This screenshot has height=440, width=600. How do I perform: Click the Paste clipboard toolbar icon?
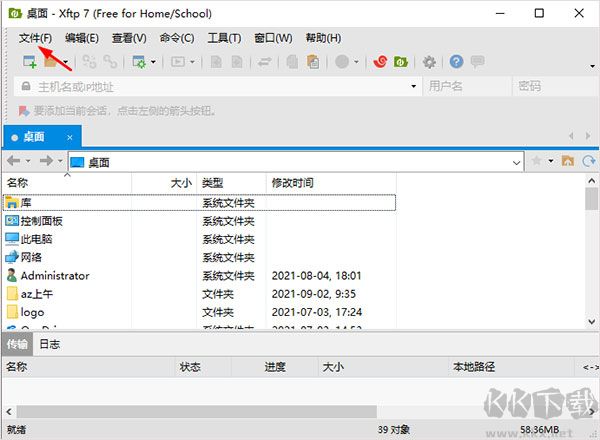(x=313, y=62)
